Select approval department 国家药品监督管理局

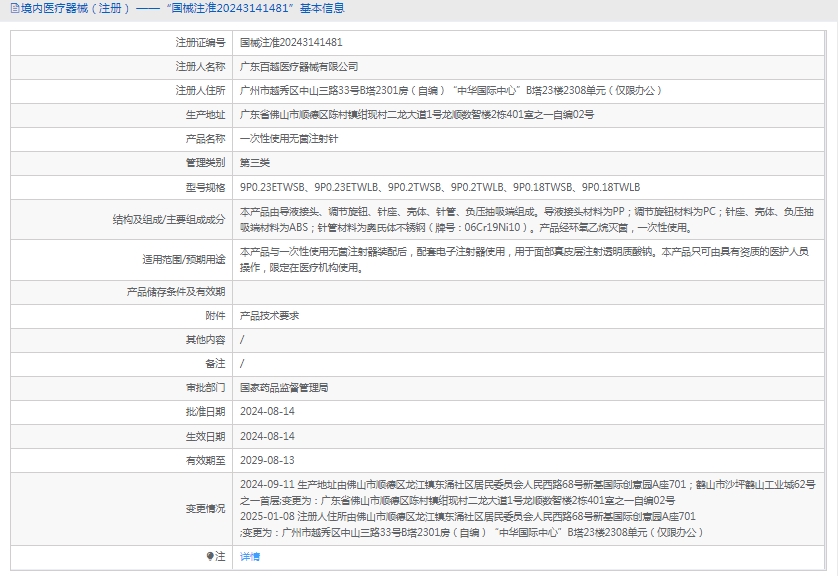284,387
